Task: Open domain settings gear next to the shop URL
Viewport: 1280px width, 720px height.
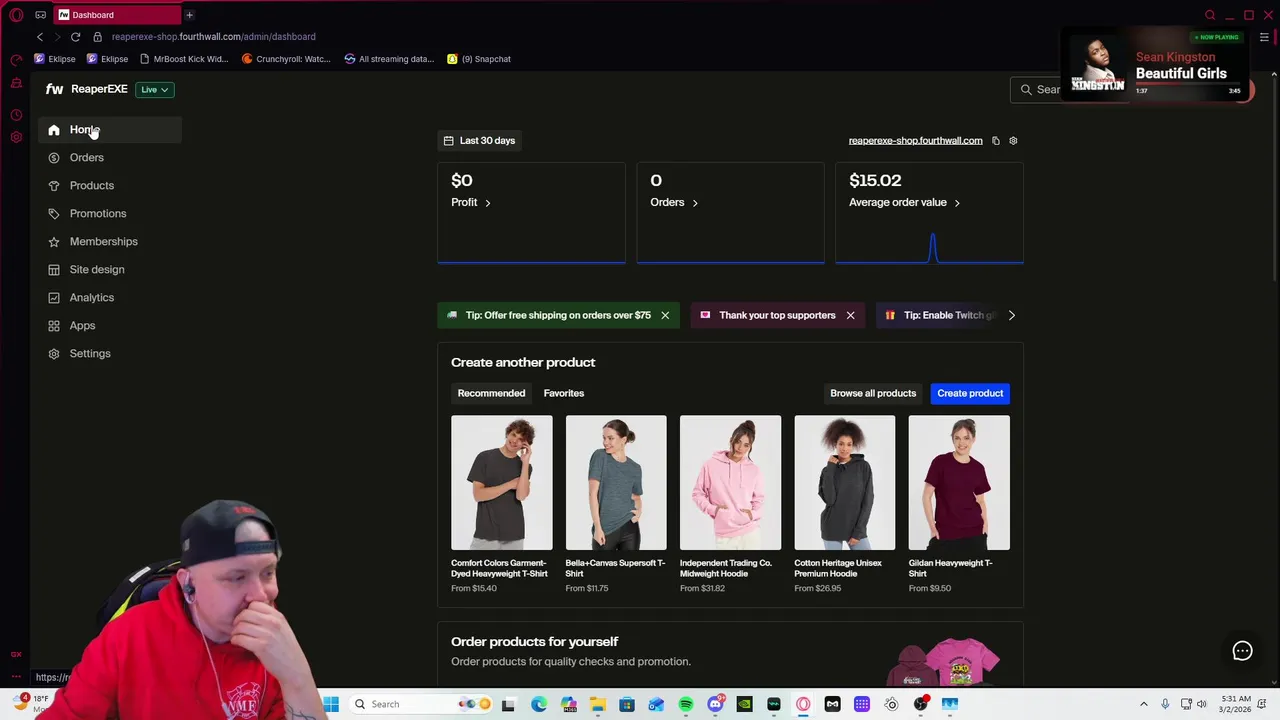Action: (x=1013, y=141)
